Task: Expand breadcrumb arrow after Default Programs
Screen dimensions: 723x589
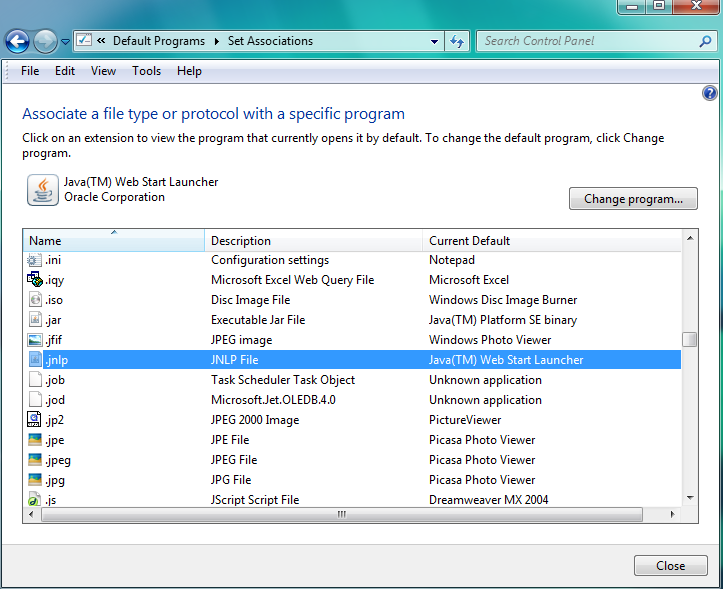Action: [217, 41]
